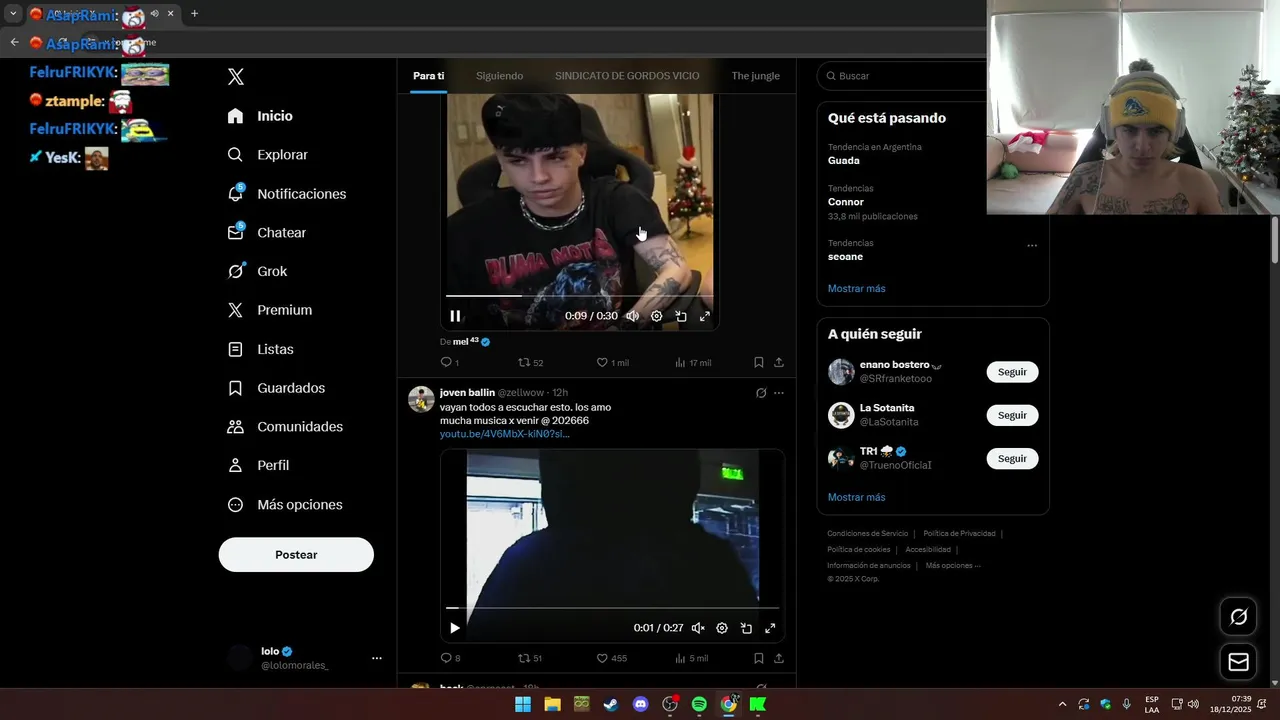This screenshot has width=1280, height=720.
Task: Follow enano bostero
Action: pyautogui.click(x=1012, y=372)
